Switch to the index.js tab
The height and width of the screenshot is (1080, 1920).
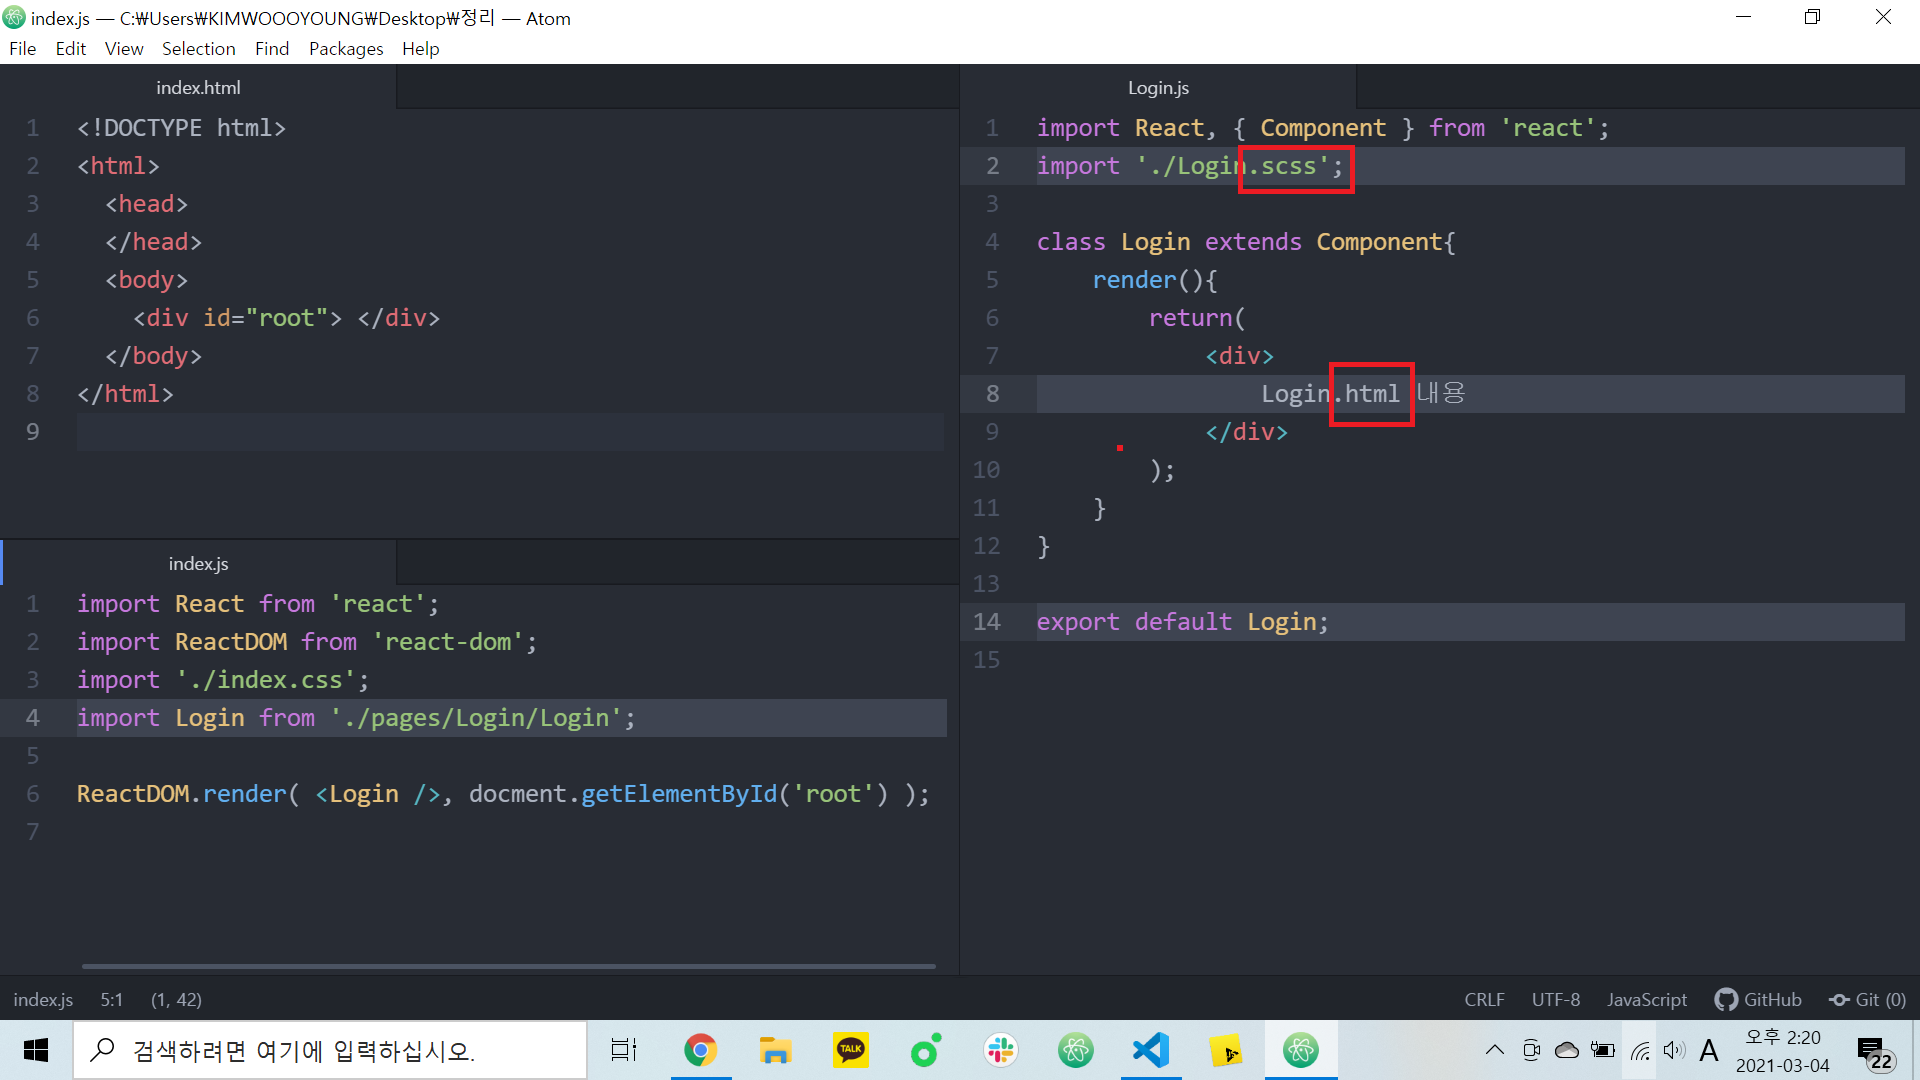point(198,563)
